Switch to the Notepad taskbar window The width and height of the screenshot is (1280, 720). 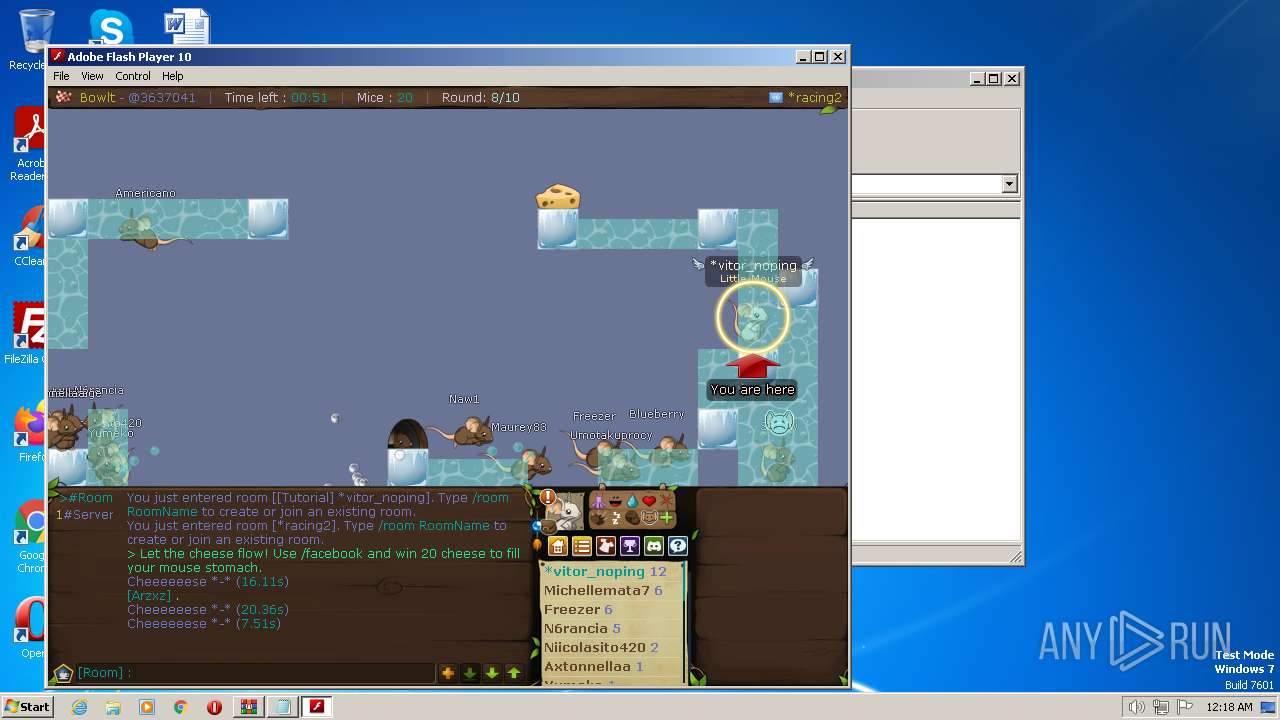[x=282, y=707]
